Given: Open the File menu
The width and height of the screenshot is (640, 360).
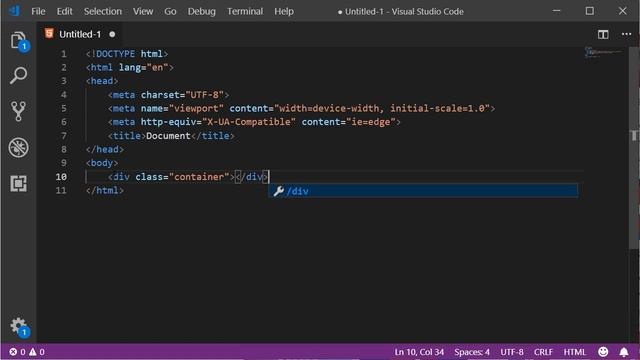Looking at the screenshot, I should click(38, 11).
